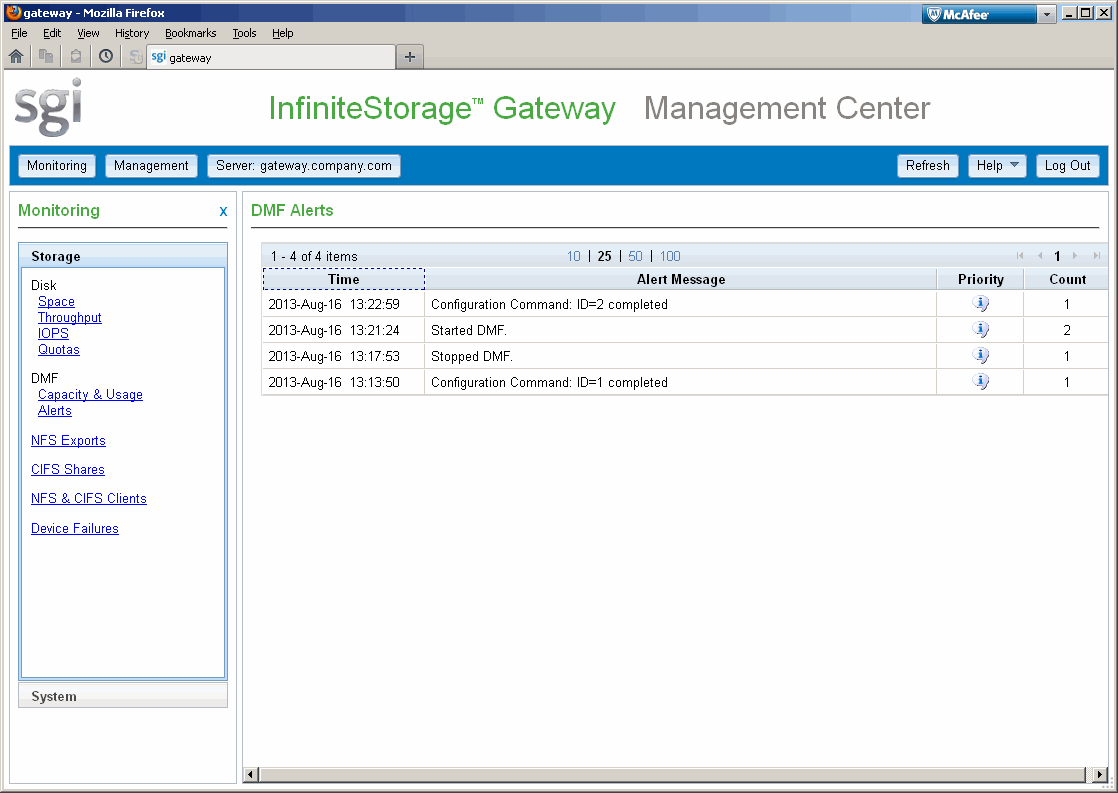
Task: Open the Tools menu
Action: pyautogui.click(x=244, y=33)
